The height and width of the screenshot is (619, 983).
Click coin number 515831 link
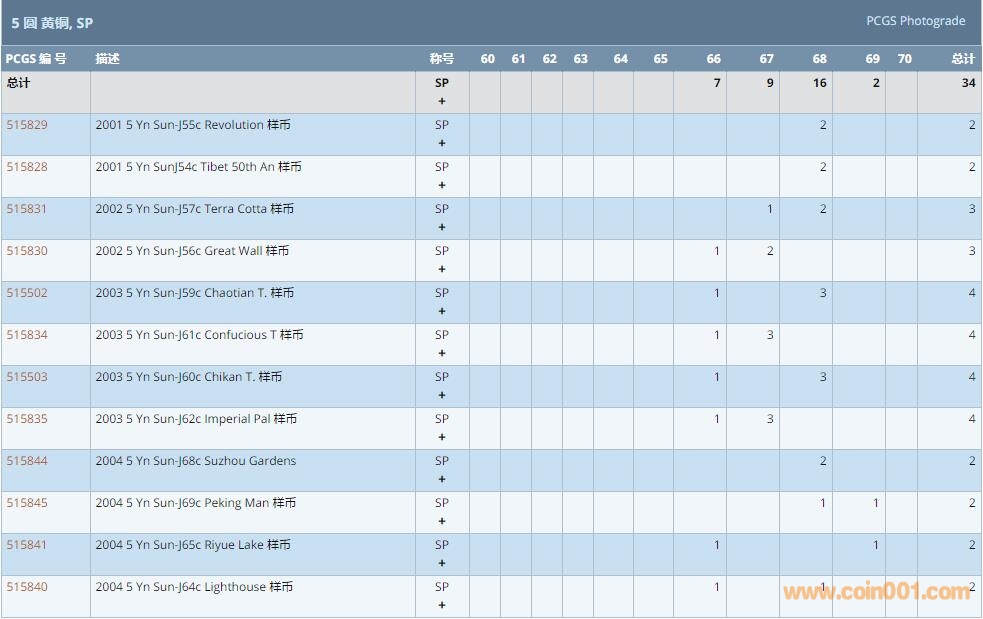click(x=27, y=209)
